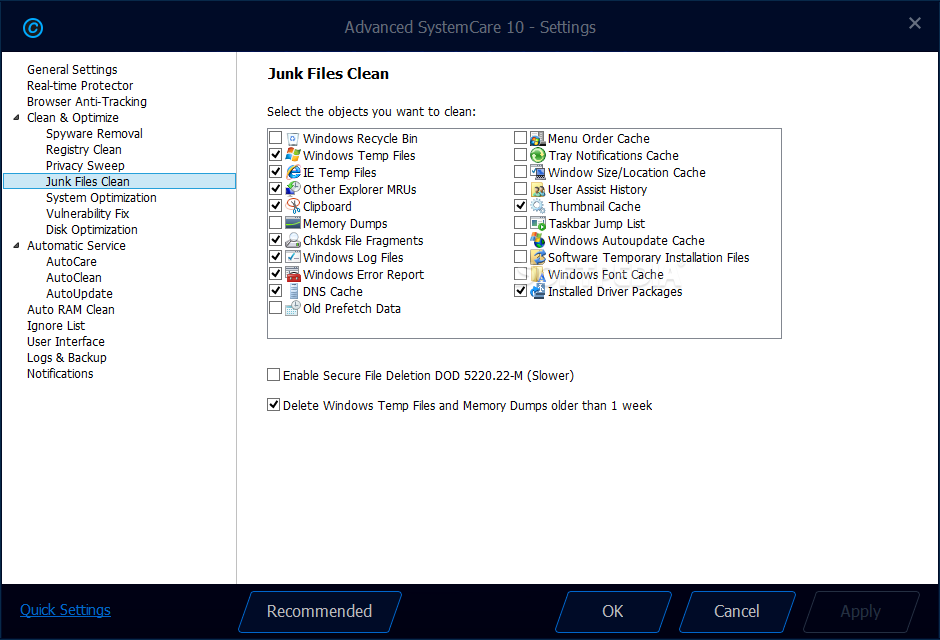Screen dimensions: 940x640
Task: Click the Windows Autoupdate Cache icon
Action: coord(538,240)
